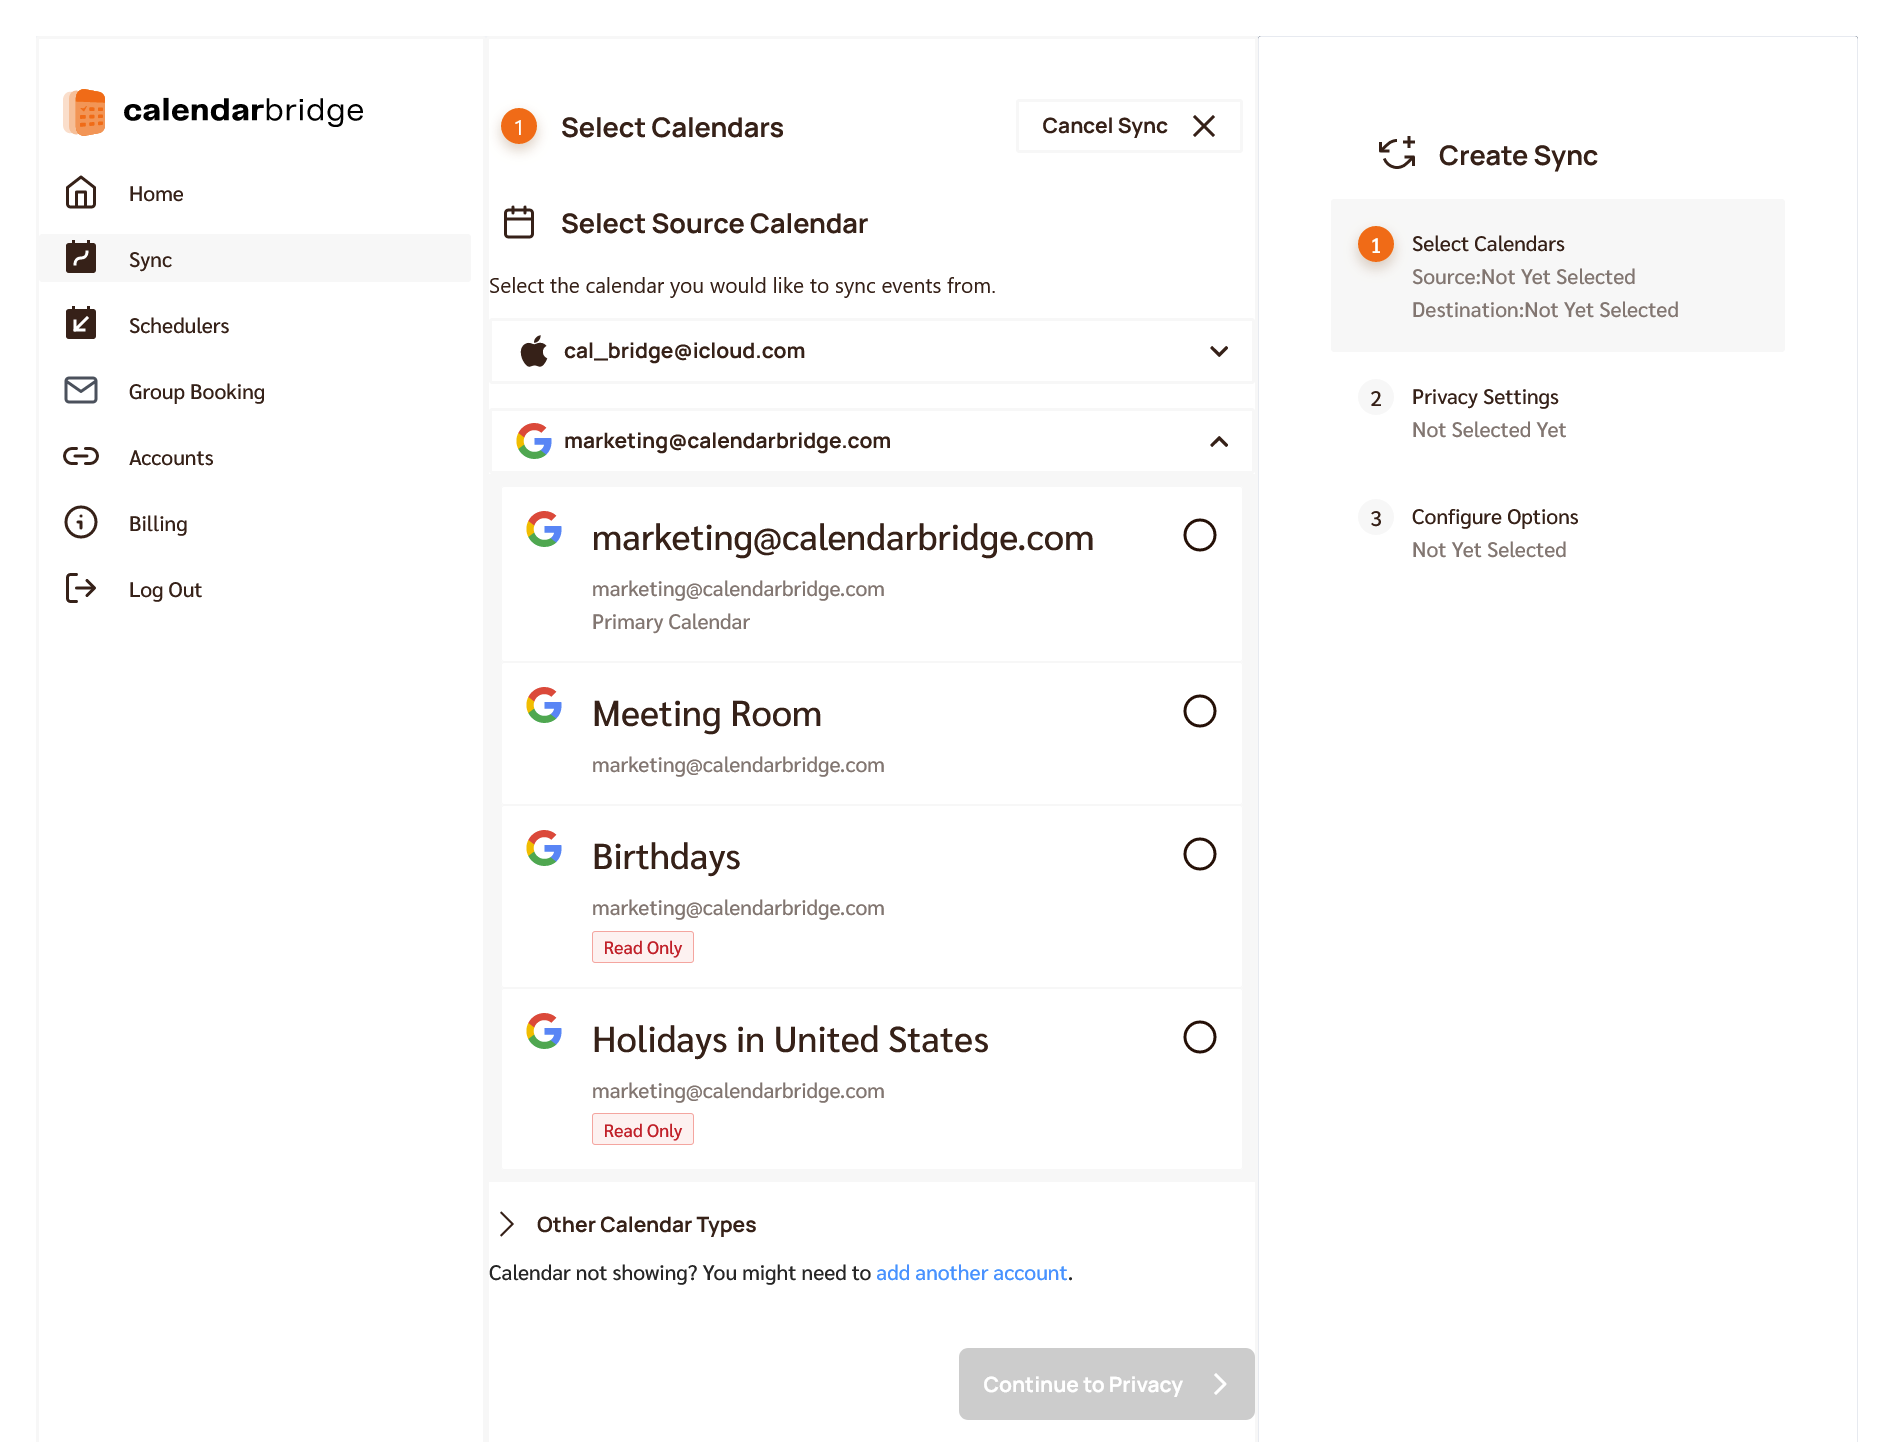
Task: Click the Sync calendar icon in sidebar
Action: [81, 258]
